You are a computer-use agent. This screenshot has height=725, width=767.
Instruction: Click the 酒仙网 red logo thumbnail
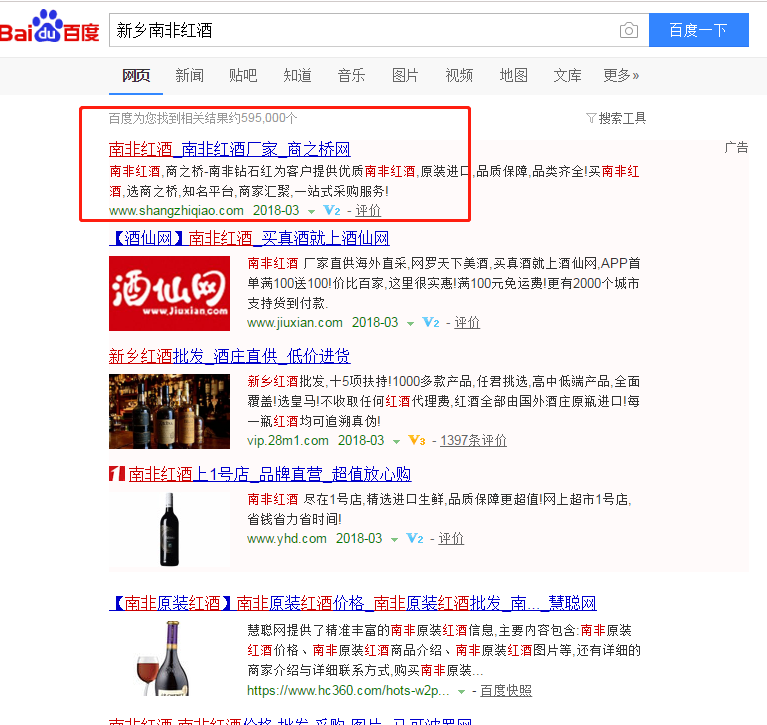(169, 294)
